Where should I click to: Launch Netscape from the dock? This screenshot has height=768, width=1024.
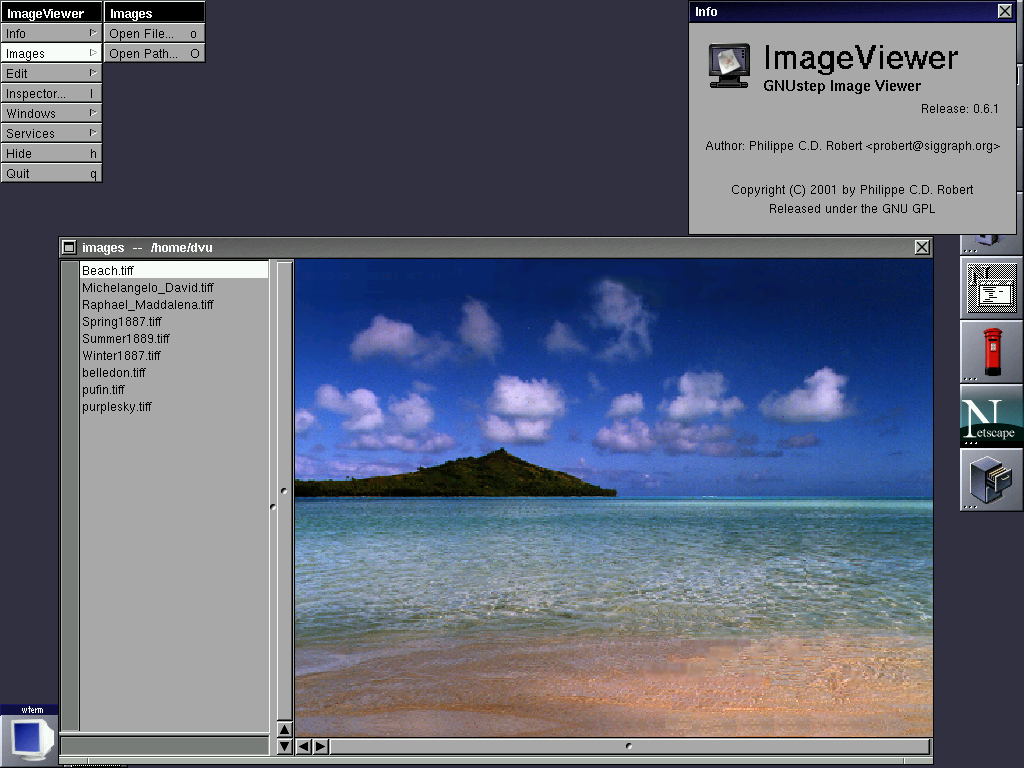tap(991, 416)
